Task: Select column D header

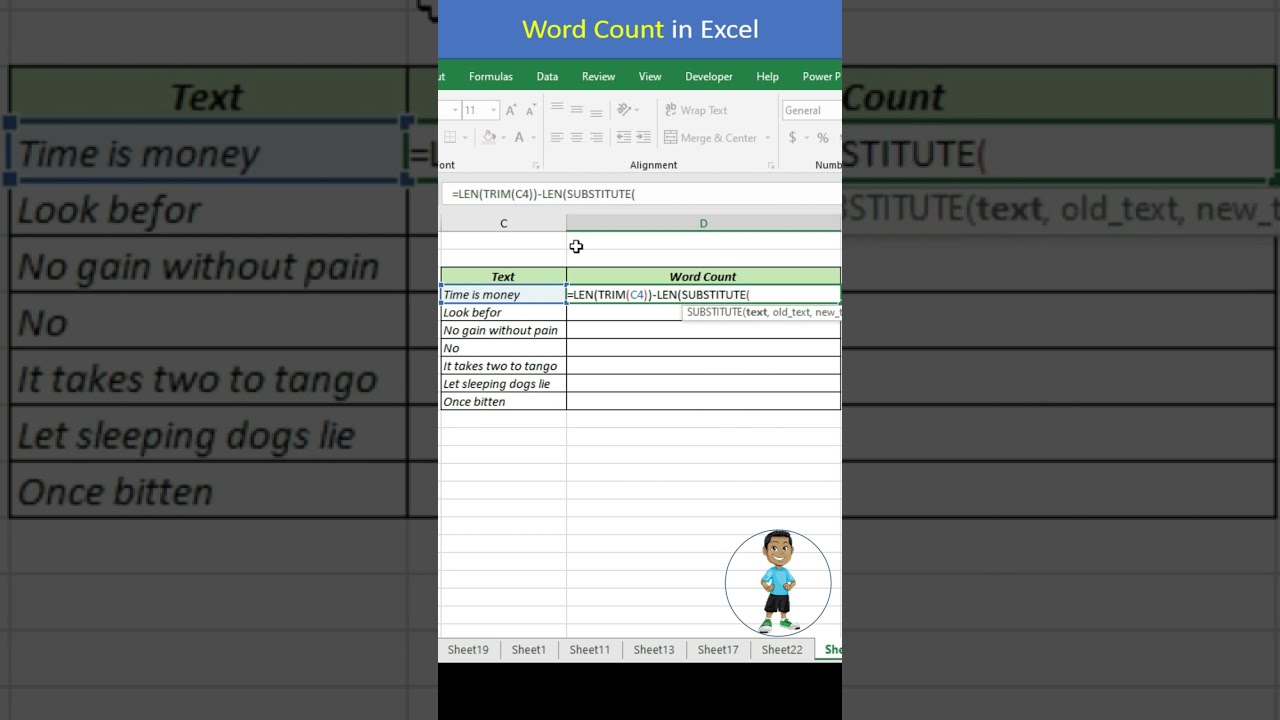Action: 704,223
